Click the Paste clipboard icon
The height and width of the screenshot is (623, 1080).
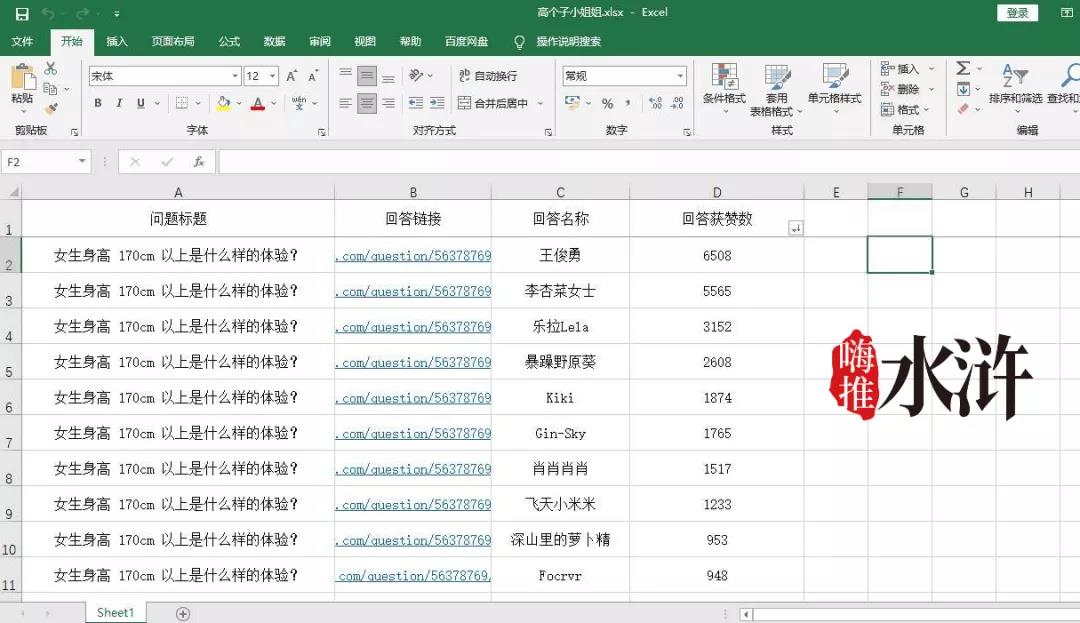click(x=23, y=77)
